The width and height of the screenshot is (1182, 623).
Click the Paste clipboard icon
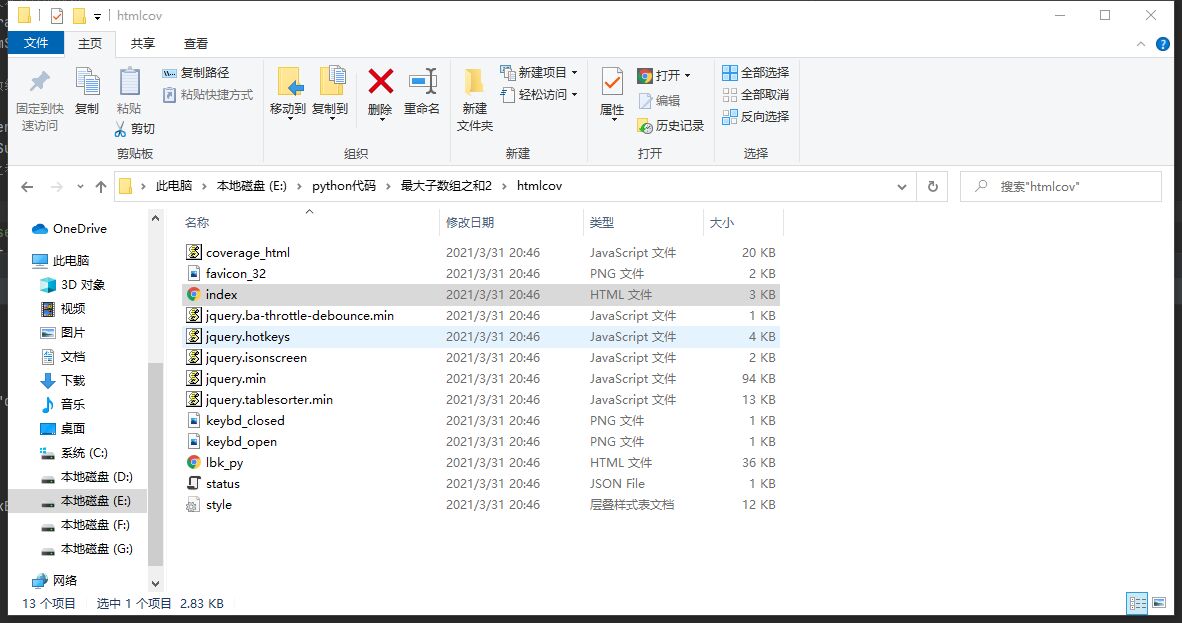point(130,81)
